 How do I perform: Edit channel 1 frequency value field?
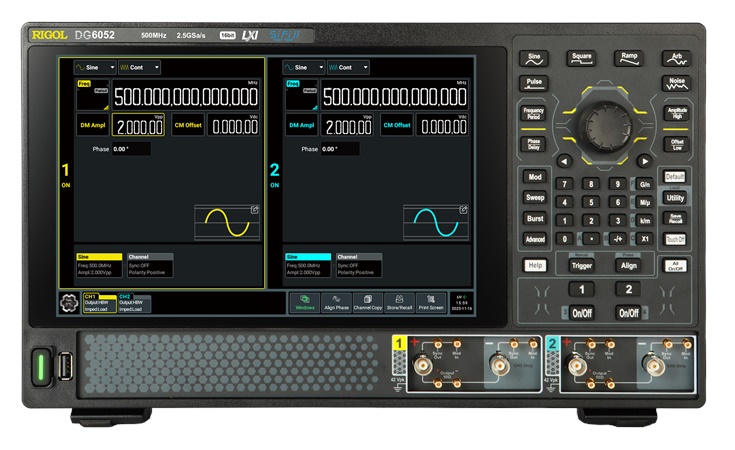click(186, 96)
